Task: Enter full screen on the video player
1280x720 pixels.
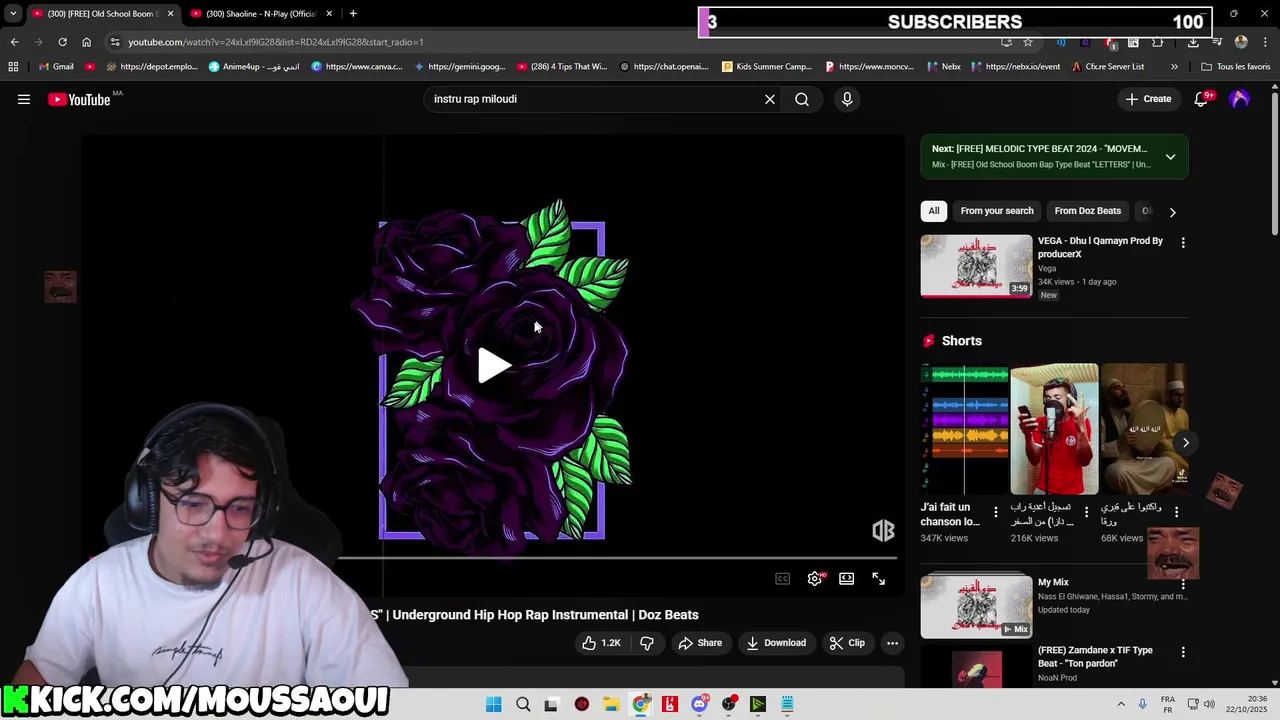Action: [x=879, y=579]
